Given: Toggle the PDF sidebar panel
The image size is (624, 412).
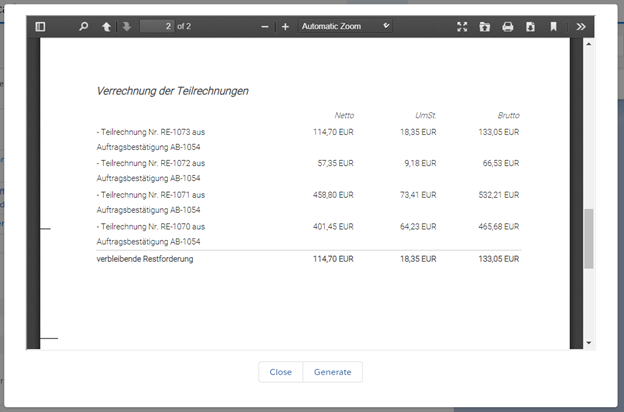Looking at the screenshot, I should tap(40, 26).
